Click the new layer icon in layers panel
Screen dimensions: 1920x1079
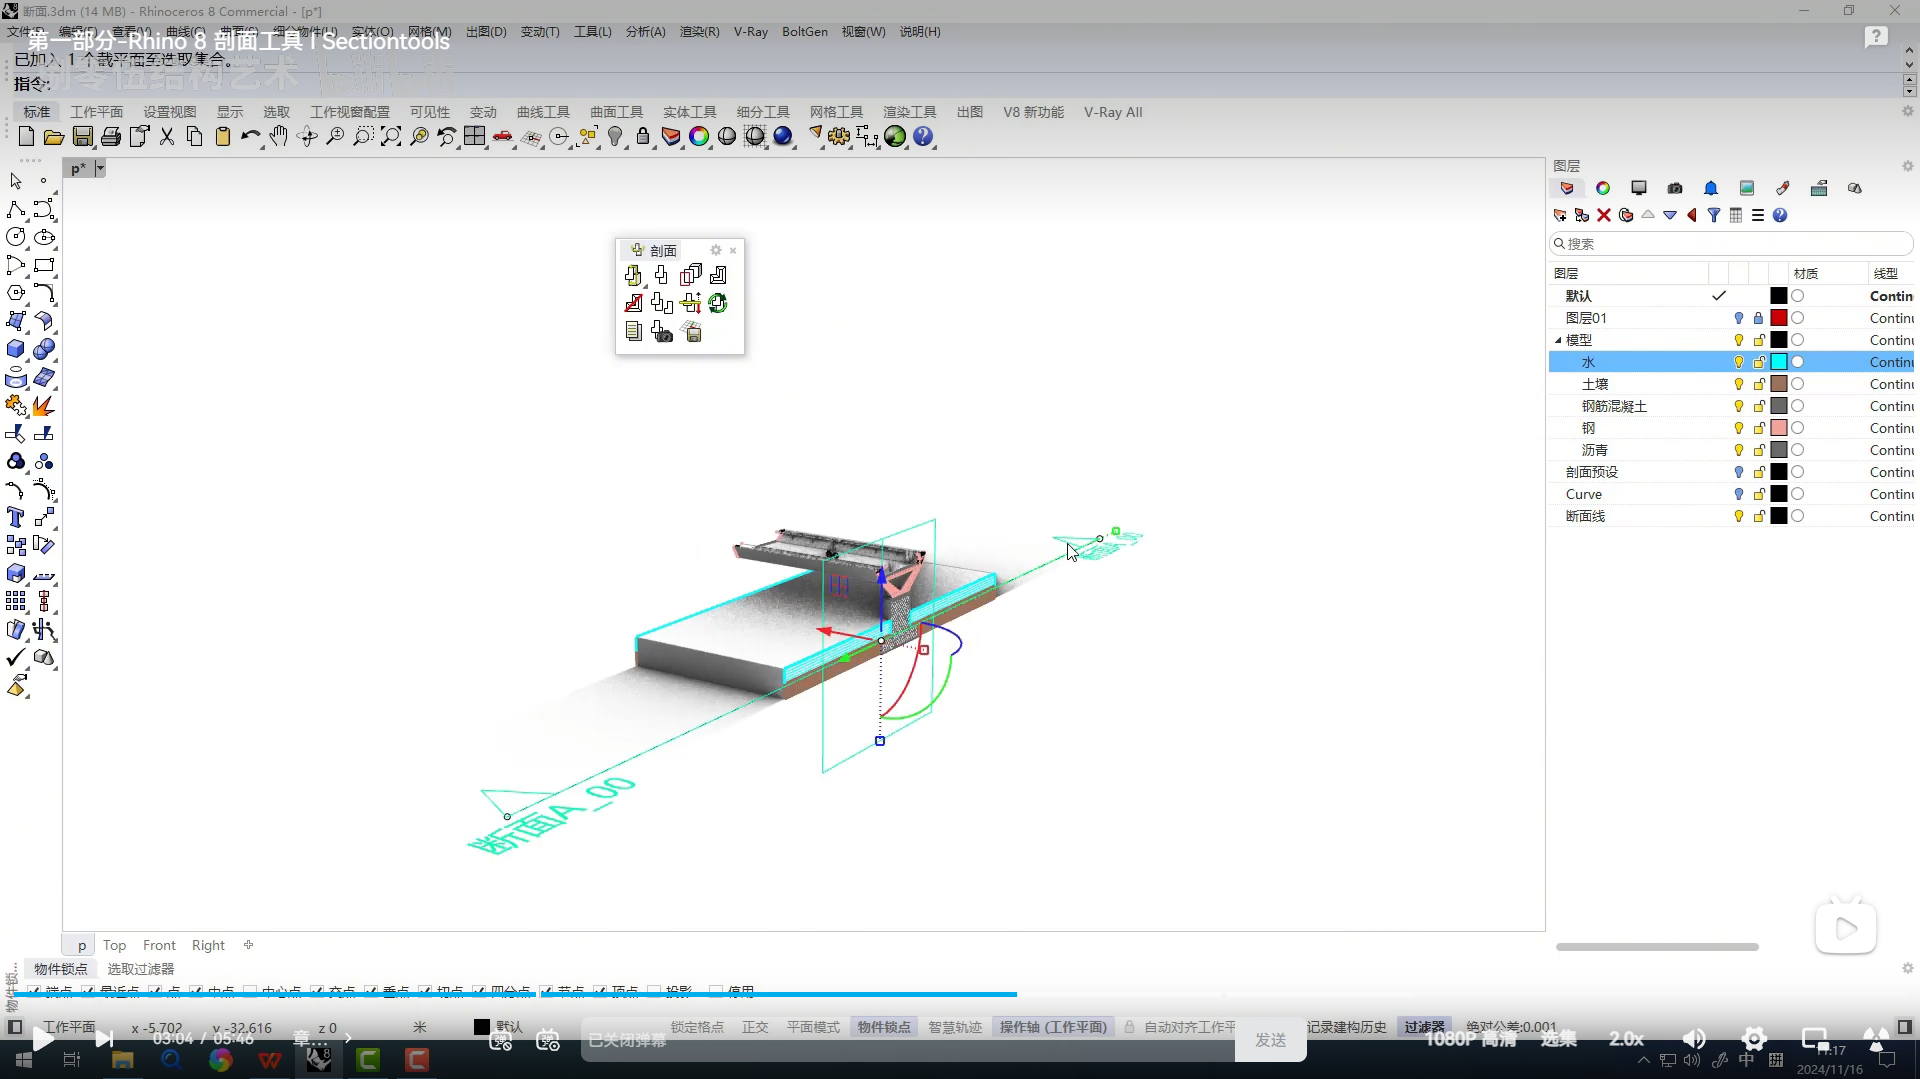[1560, 215]
